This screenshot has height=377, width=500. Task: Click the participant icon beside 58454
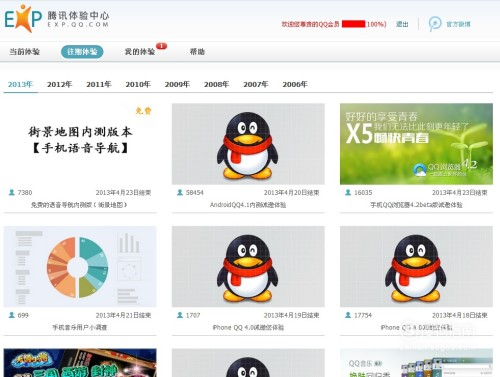click(180, 192)
